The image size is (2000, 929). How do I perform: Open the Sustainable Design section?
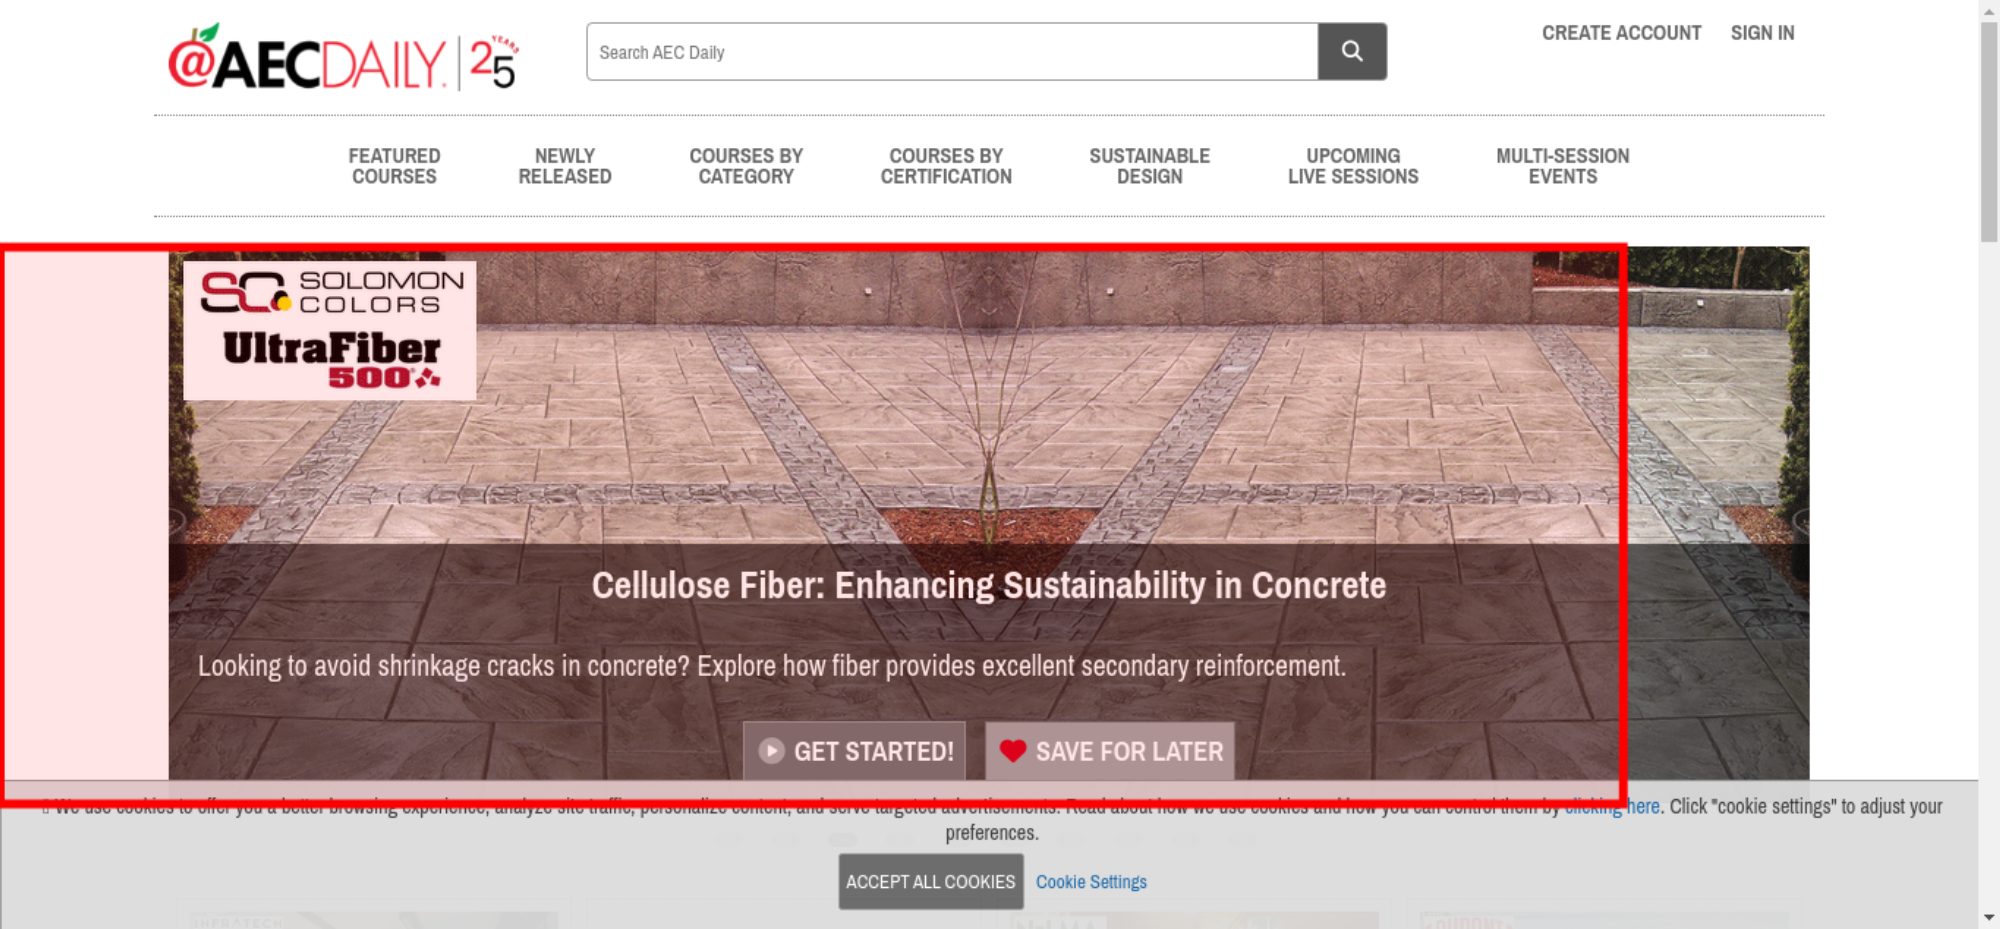[x=1149, y=166]
